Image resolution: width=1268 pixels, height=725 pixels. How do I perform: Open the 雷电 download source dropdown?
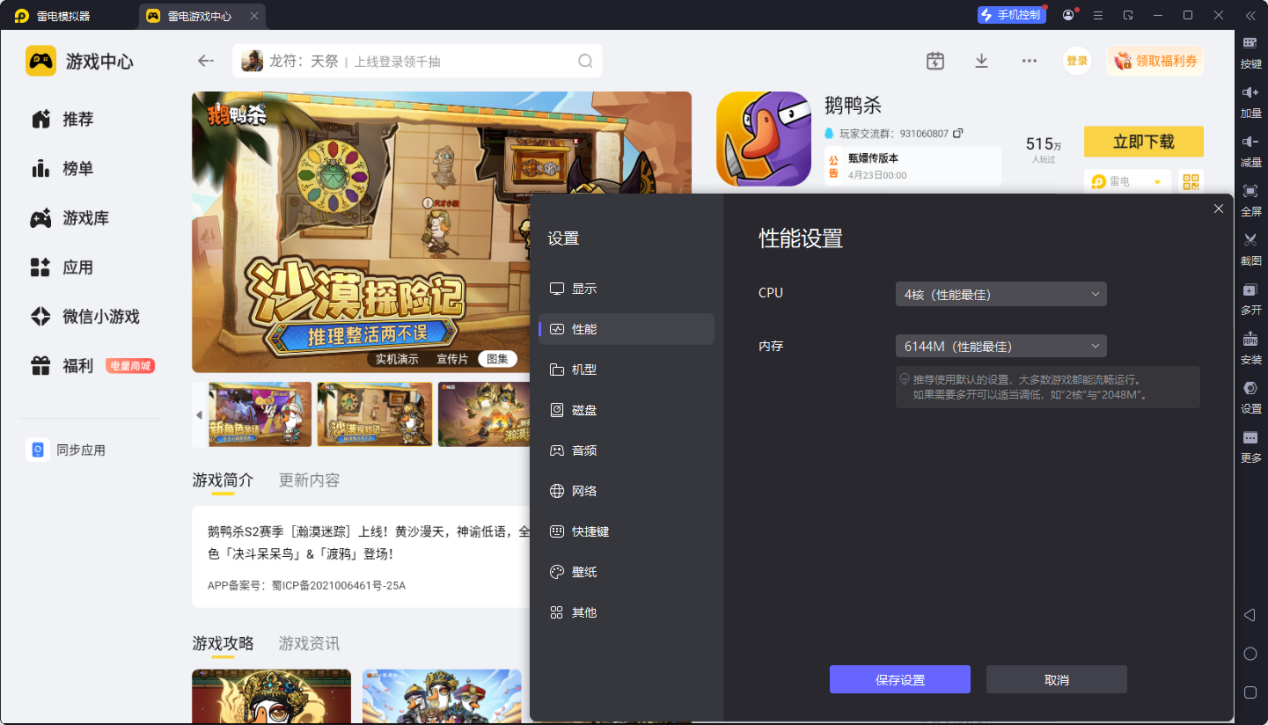coord(1128,182)
